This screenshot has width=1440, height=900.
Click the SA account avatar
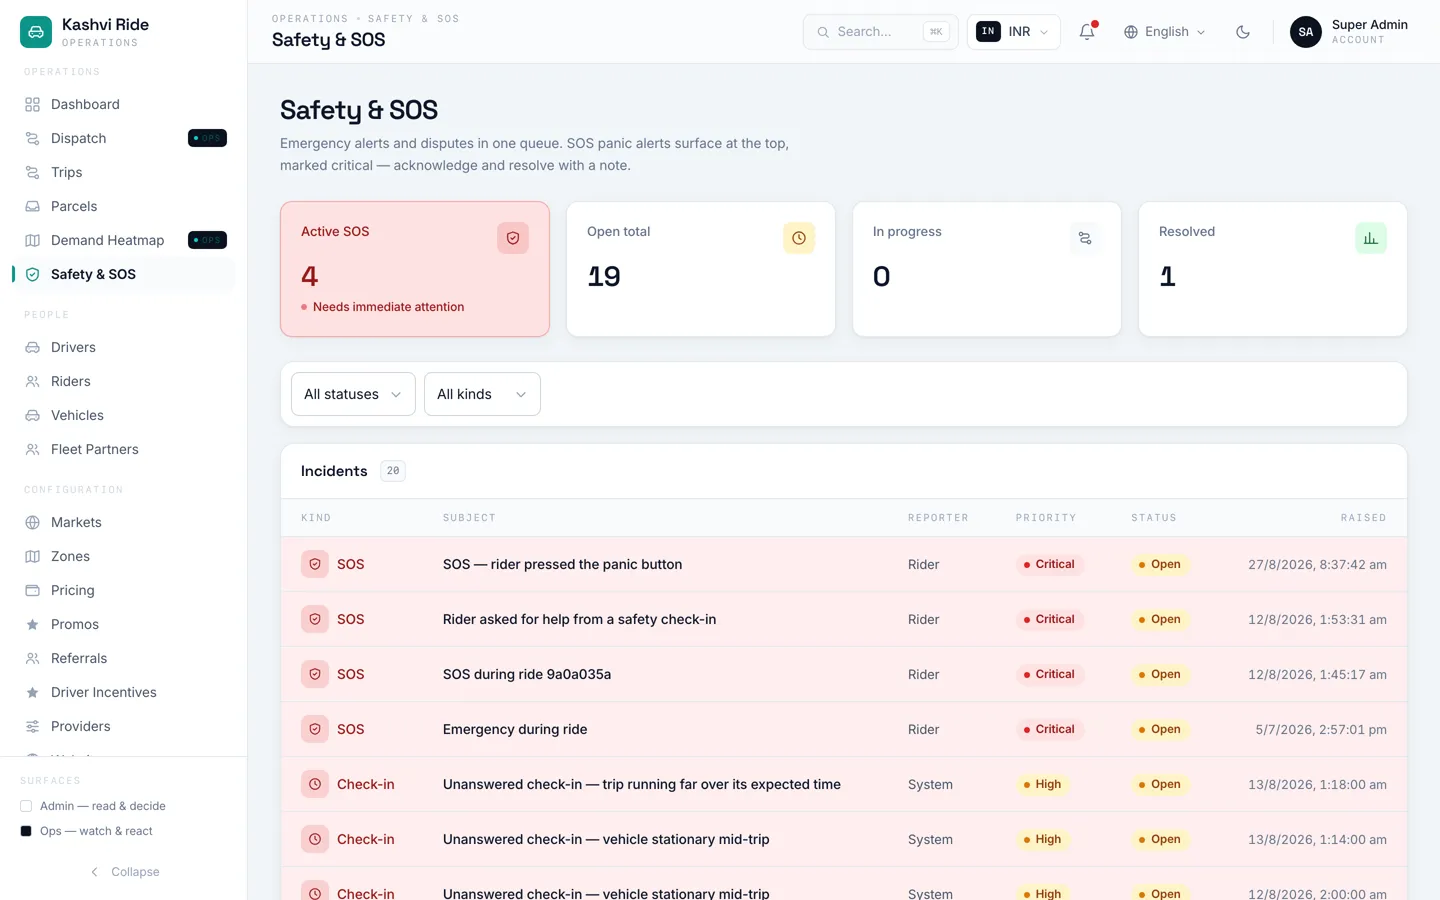[x=1306, y=32]
